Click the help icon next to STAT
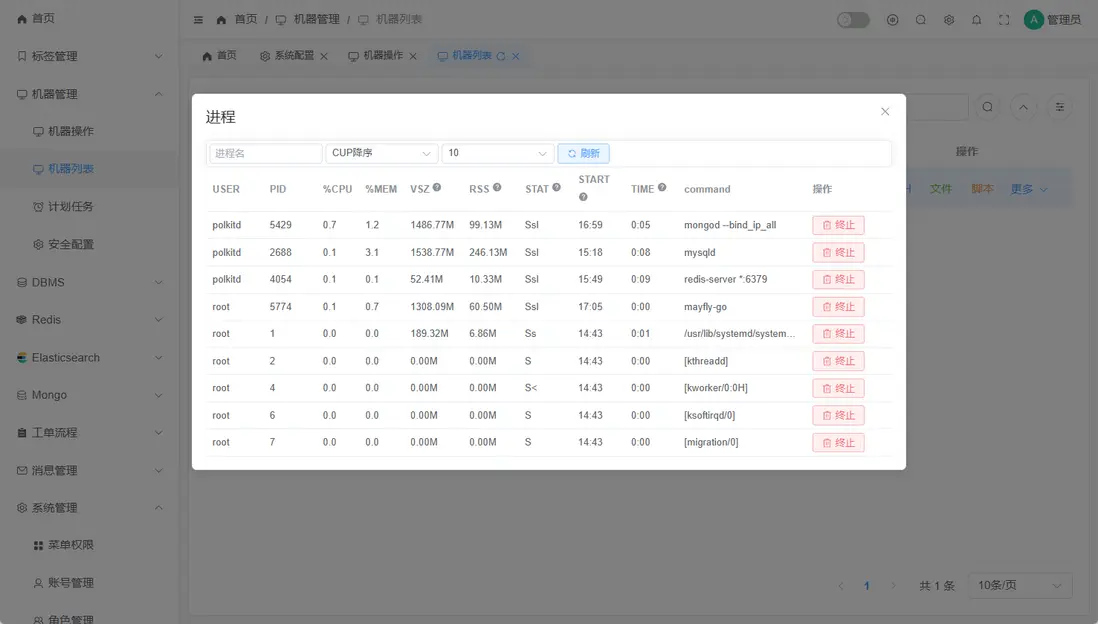 coord(557,188)
